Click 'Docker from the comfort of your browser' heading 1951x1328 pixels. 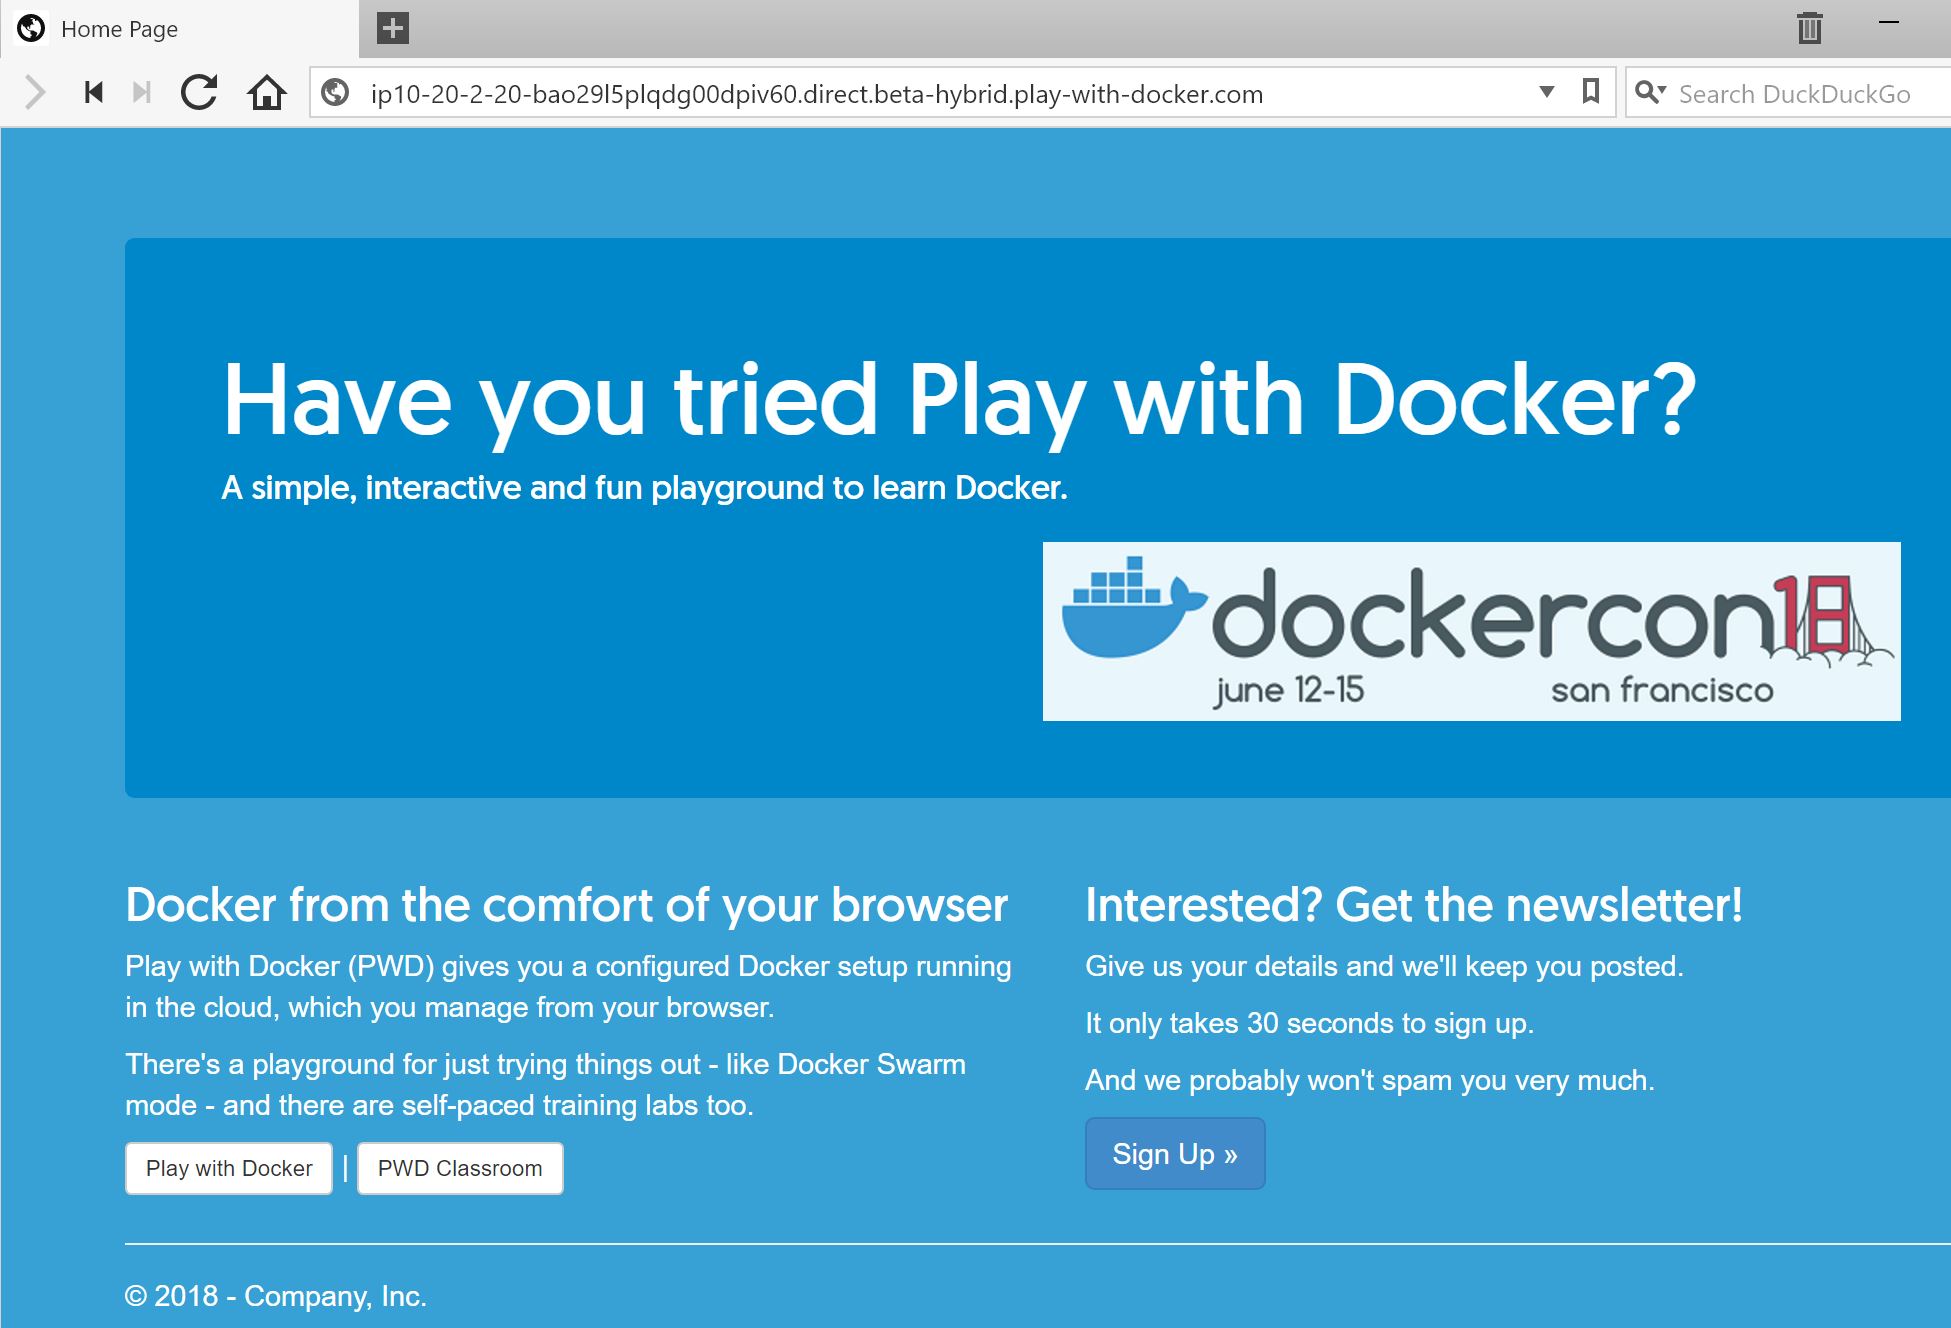click(566, 905)
